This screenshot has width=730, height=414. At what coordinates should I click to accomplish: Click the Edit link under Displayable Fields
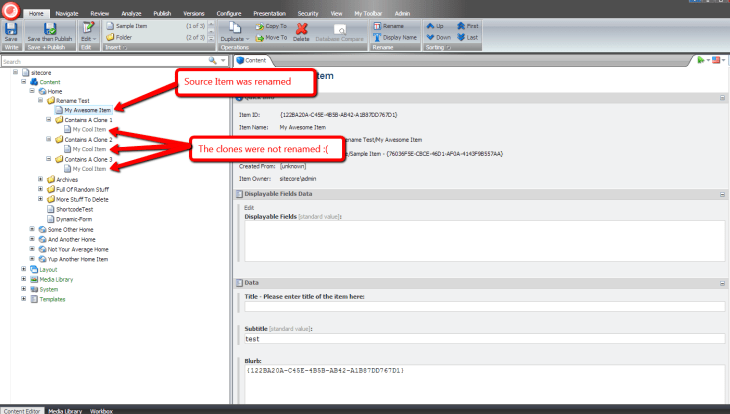pos(249,207)
